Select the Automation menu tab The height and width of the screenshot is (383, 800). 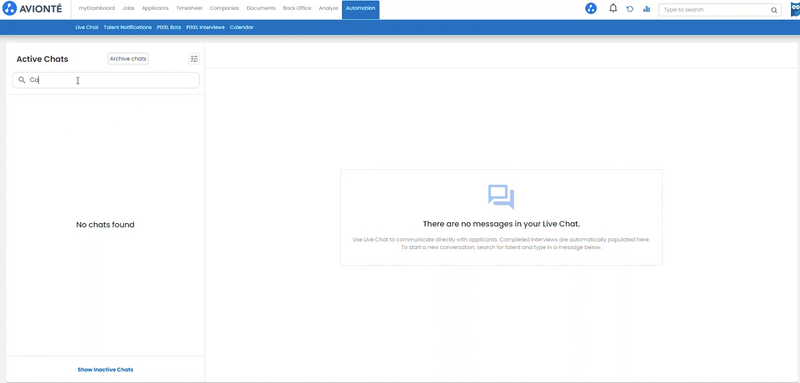[360, 9]
